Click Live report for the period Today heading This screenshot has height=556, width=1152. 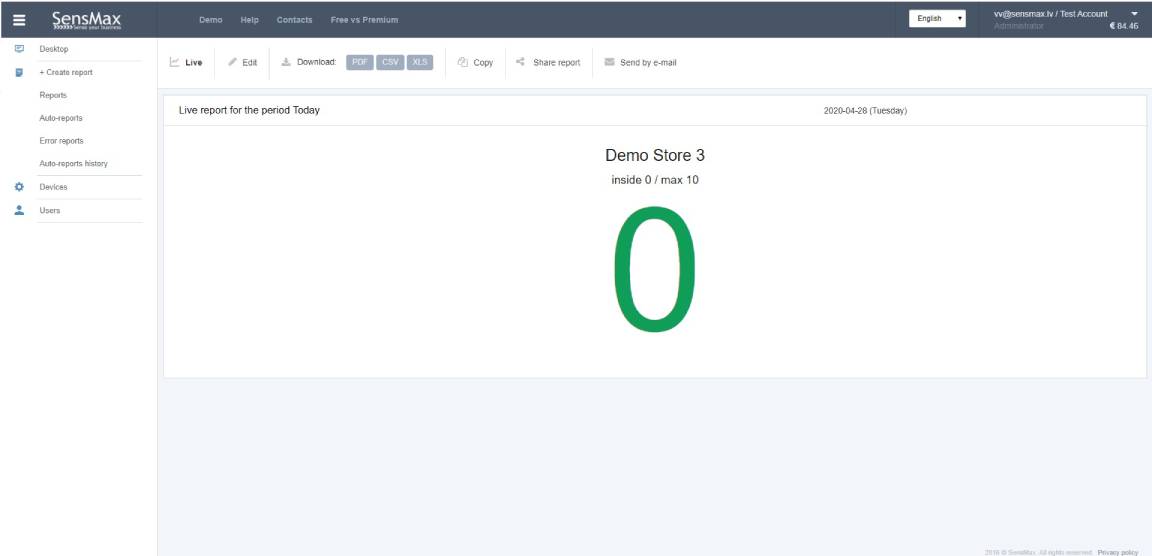click(x=249, y=111)
